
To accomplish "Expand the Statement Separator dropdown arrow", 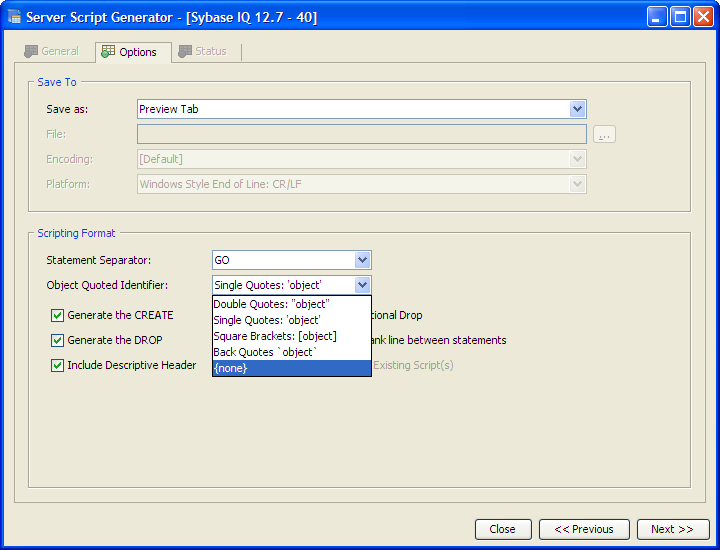I will pos(362,260).
